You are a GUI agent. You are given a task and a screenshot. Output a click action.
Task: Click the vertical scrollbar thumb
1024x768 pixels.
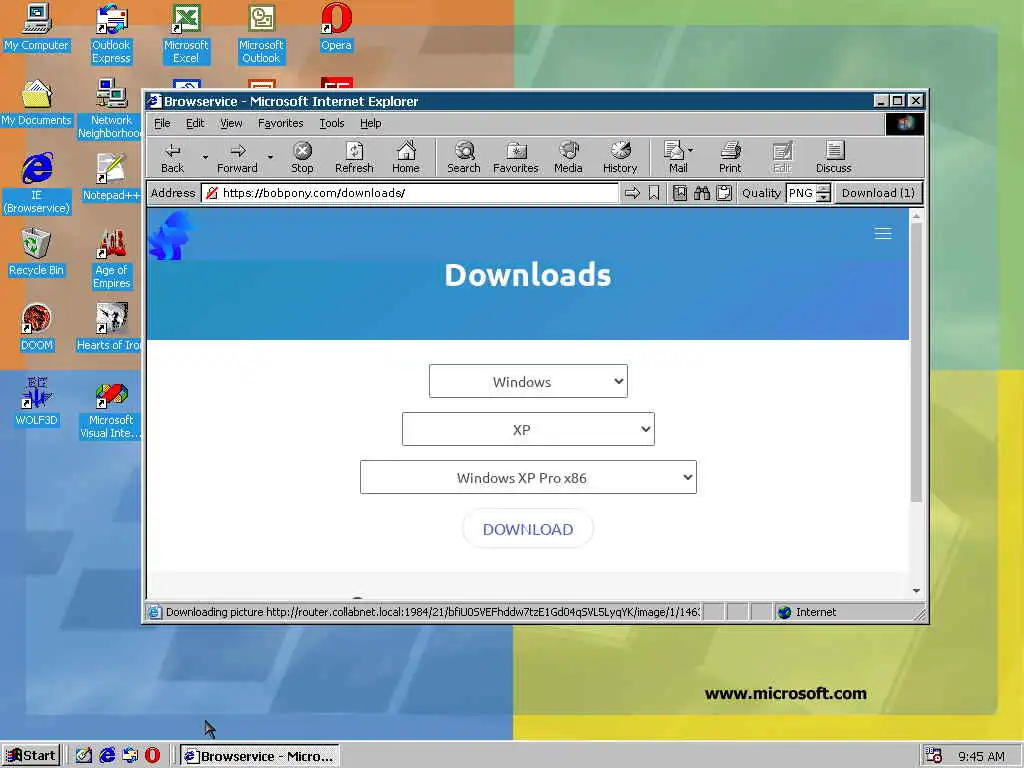[x=916, y=362]
